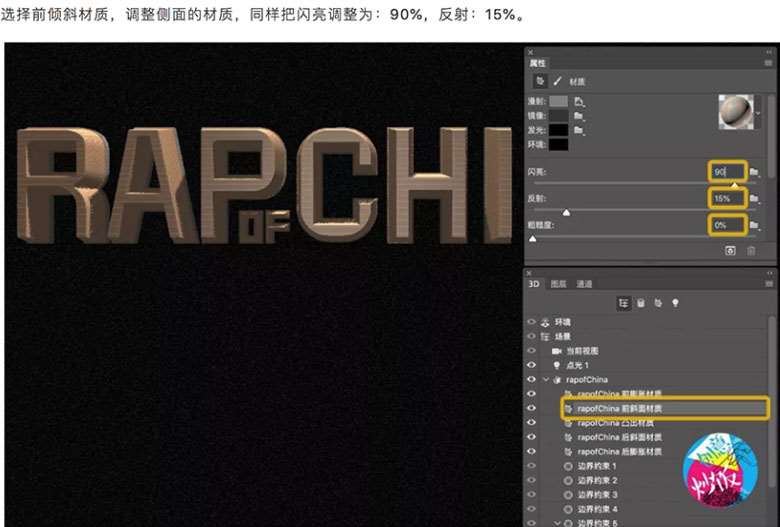Switch to the 通道 tab

584,284
